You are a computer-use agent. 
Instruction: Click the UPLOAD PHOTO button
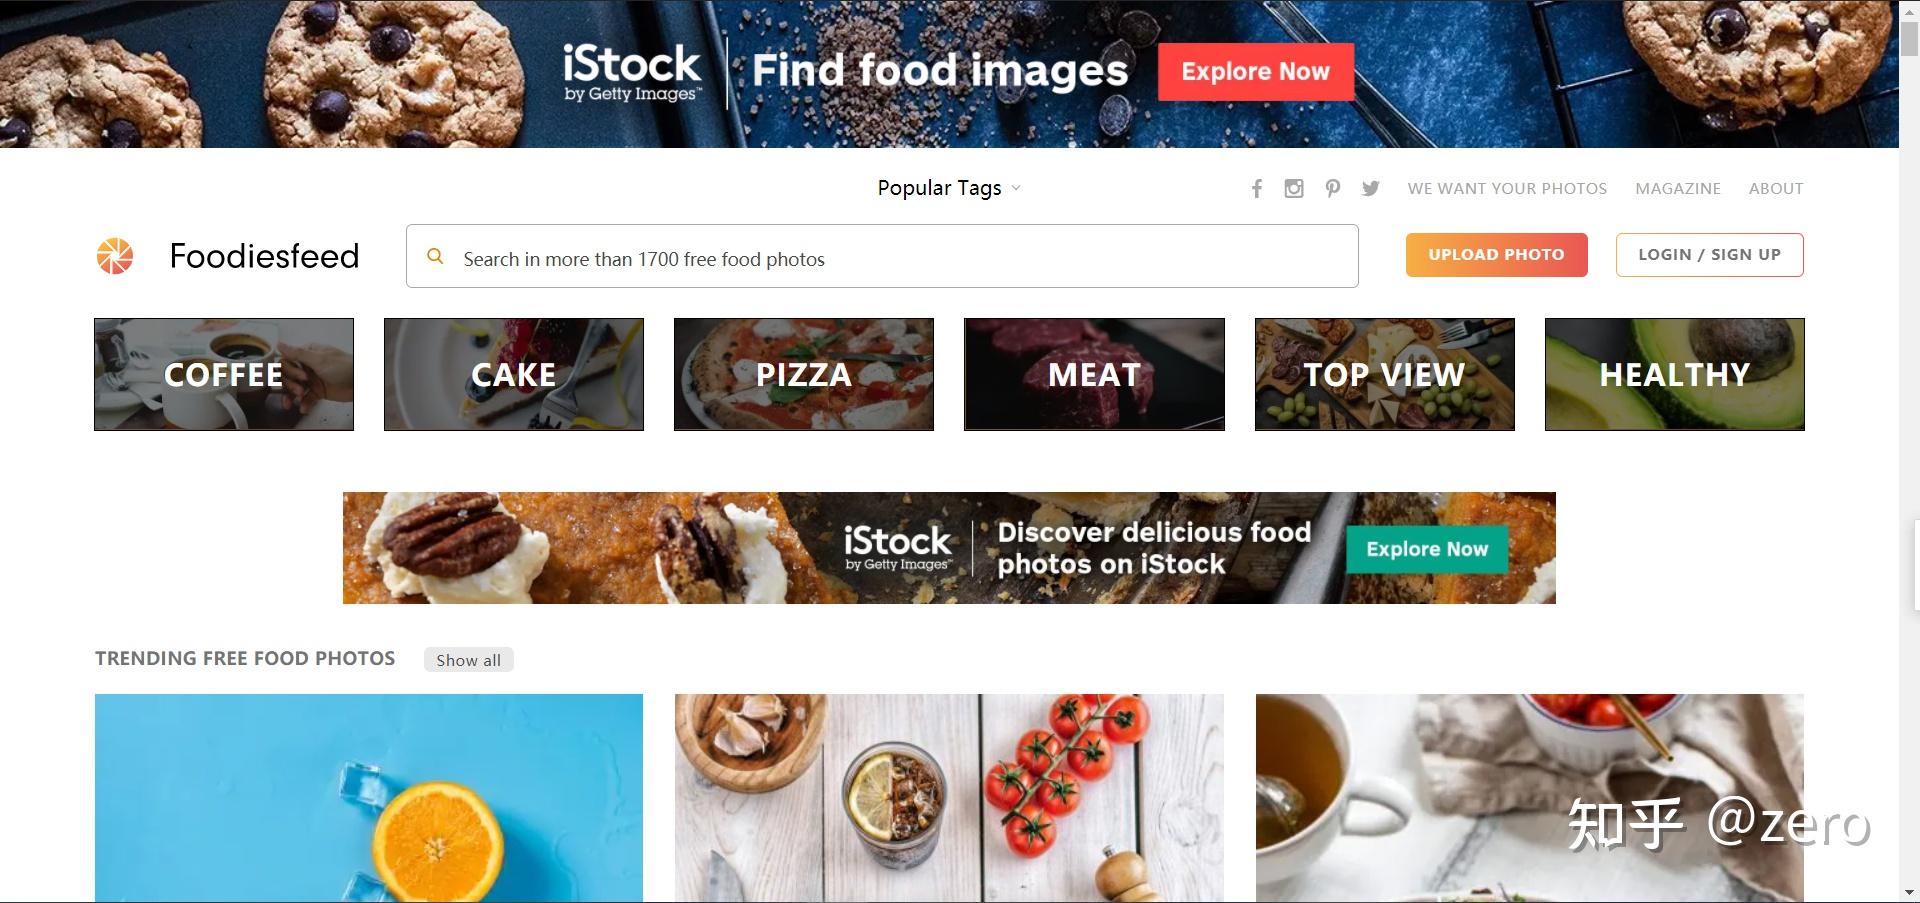(x=1497, y=255)
